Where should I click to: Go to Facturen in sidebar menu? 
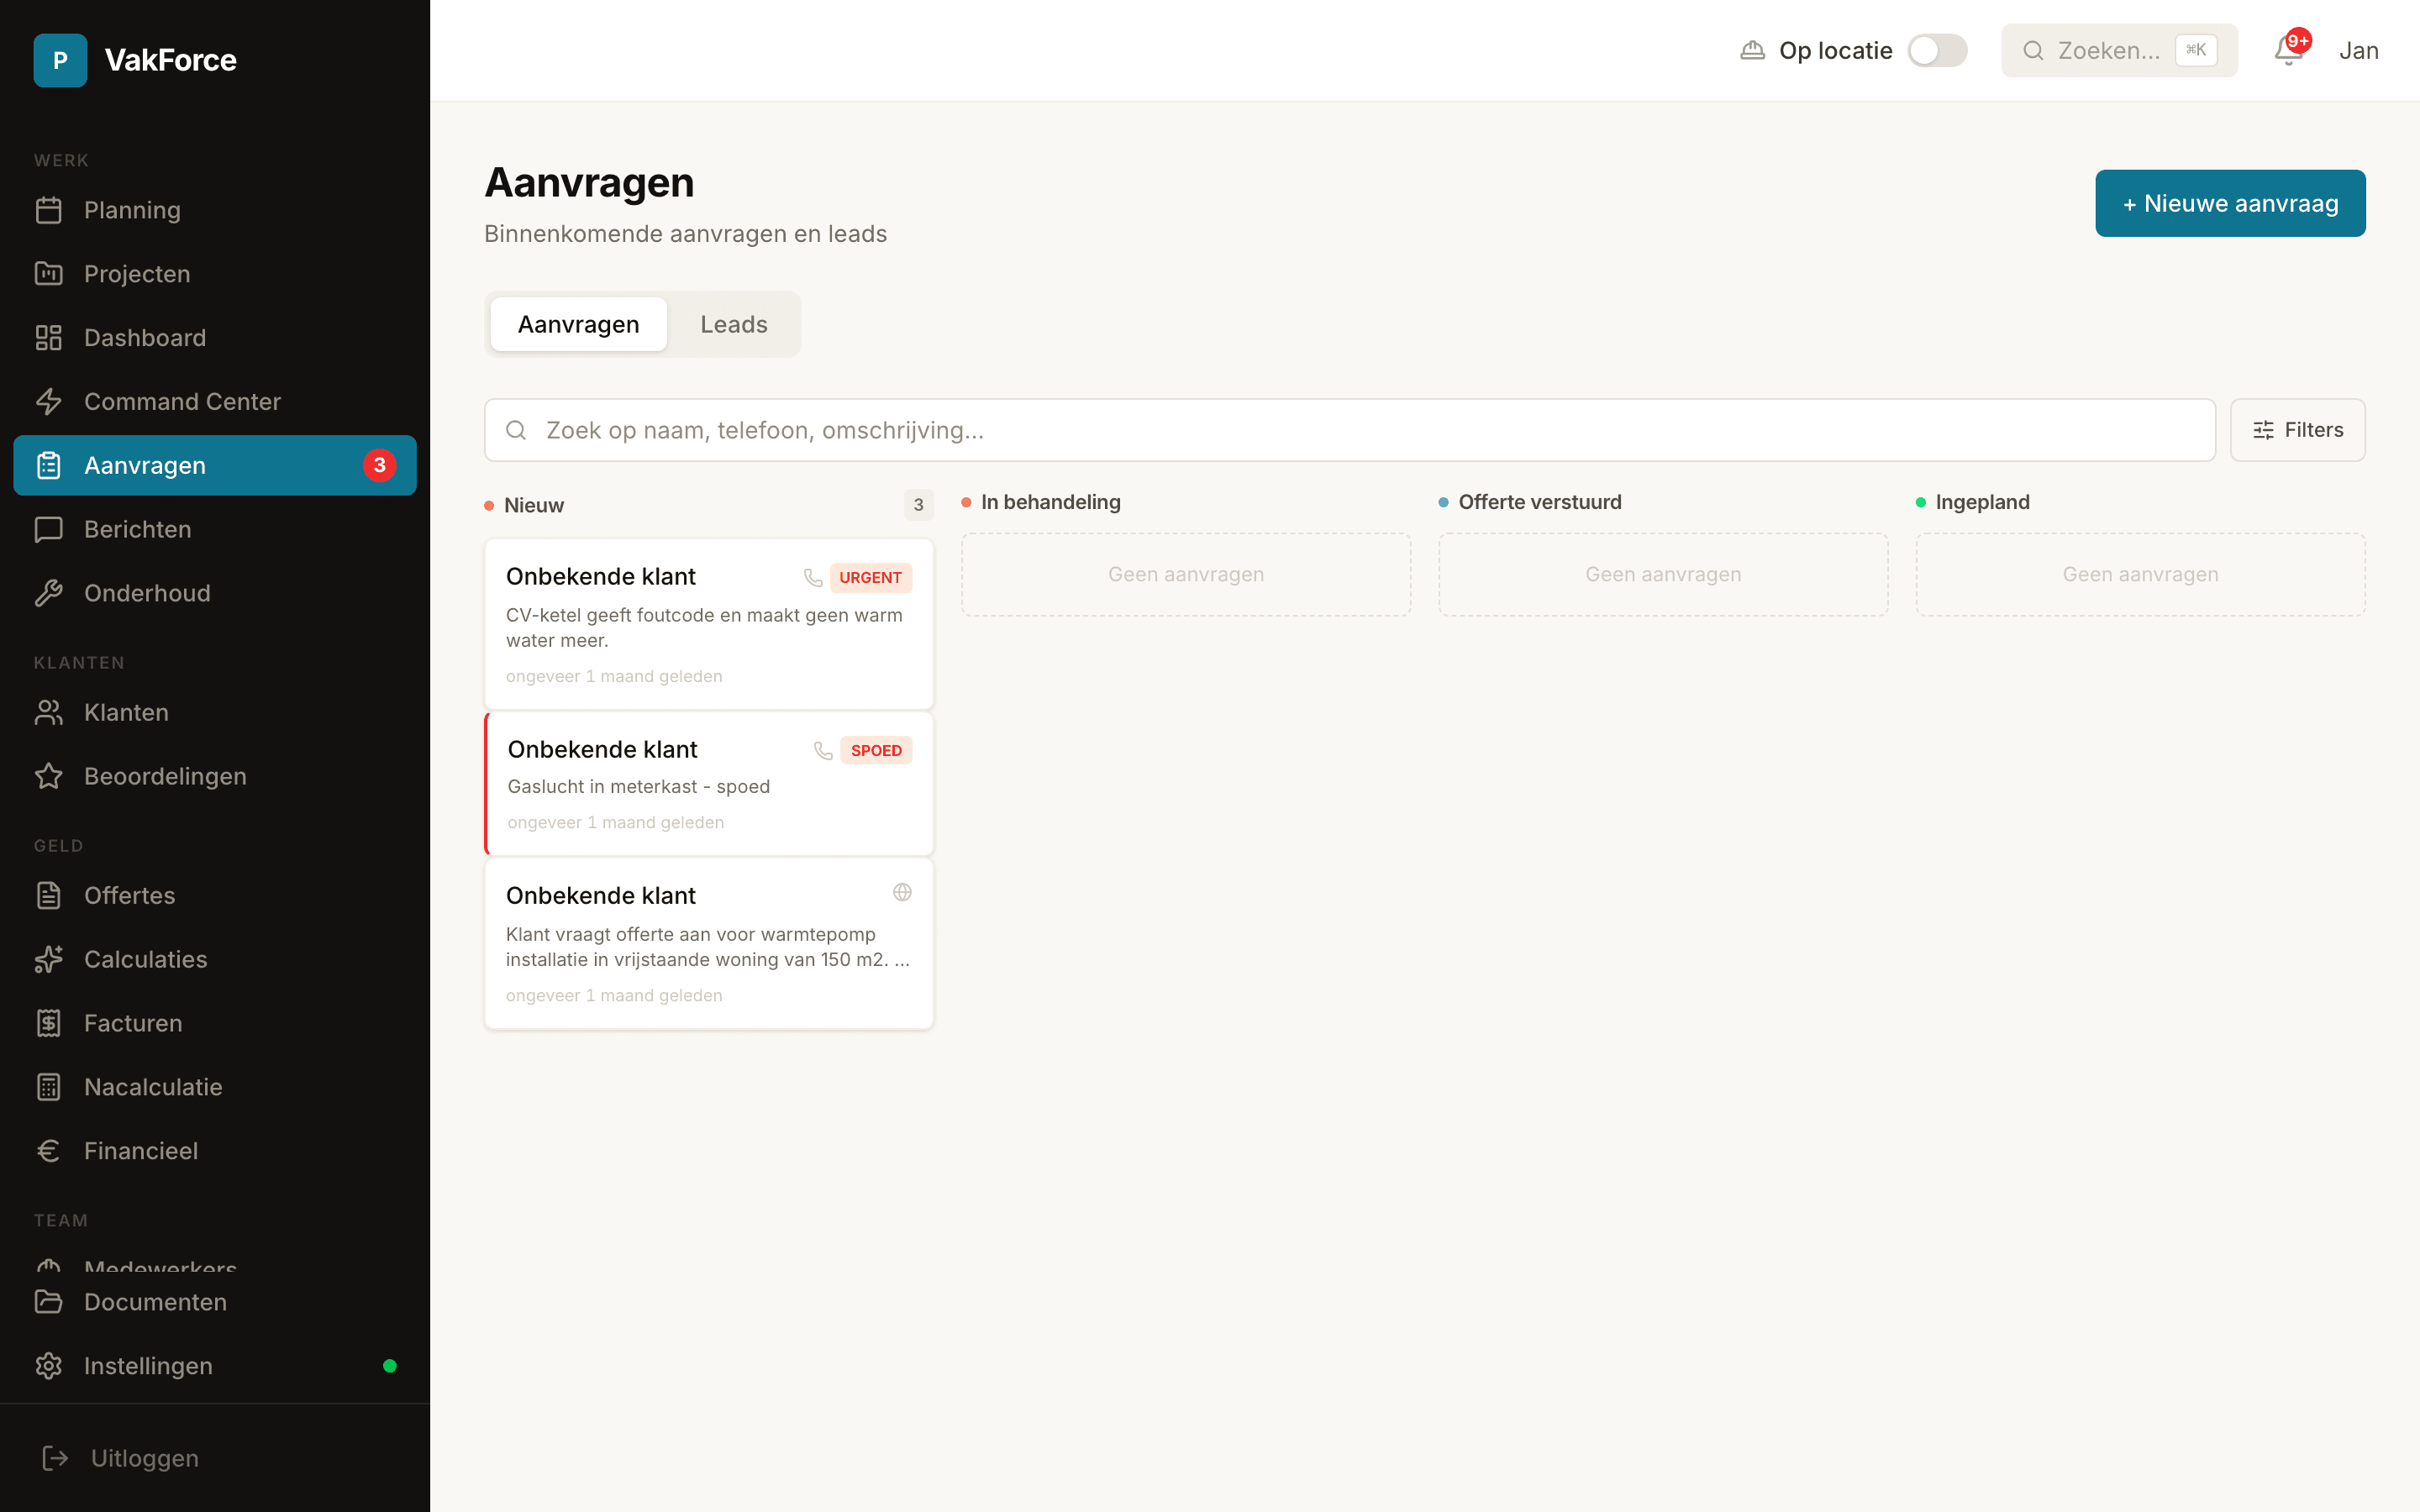point(215,1024)
